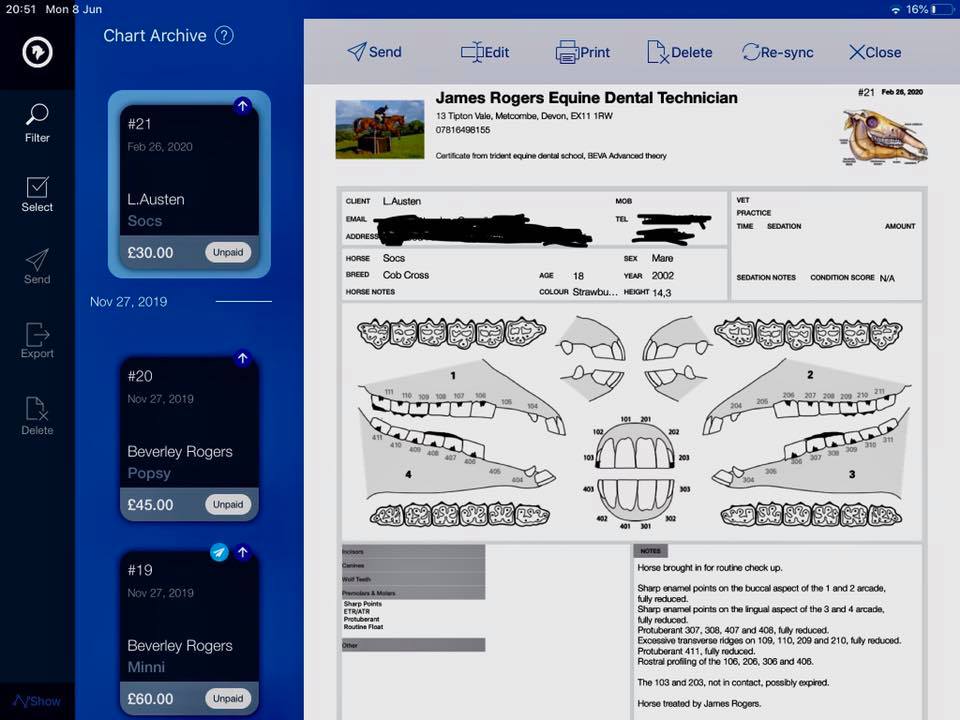Image resolution: width=960 pixels, height=720 pixels.
Task: Tap horse name 'Socs' in form
Action: click(x=394, y=258)
